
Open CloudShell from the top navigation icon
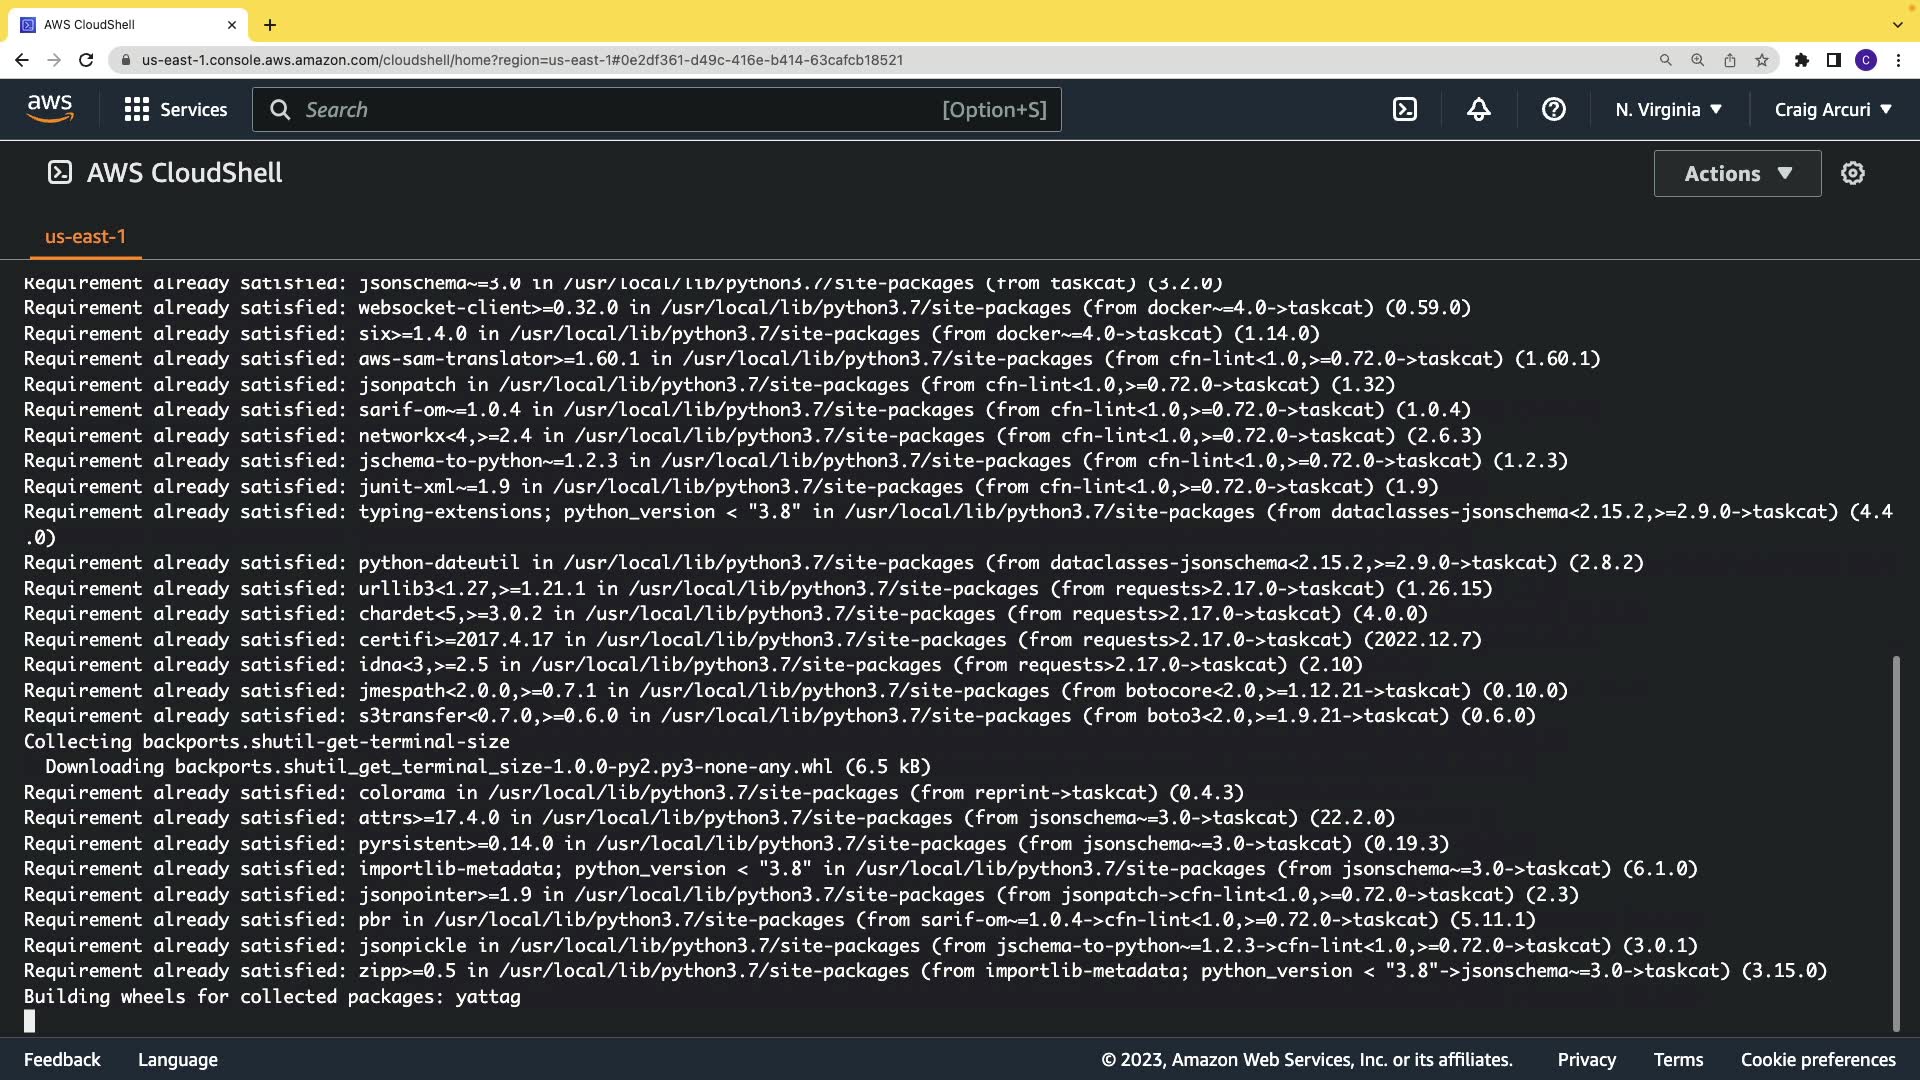click(1405, 109)
